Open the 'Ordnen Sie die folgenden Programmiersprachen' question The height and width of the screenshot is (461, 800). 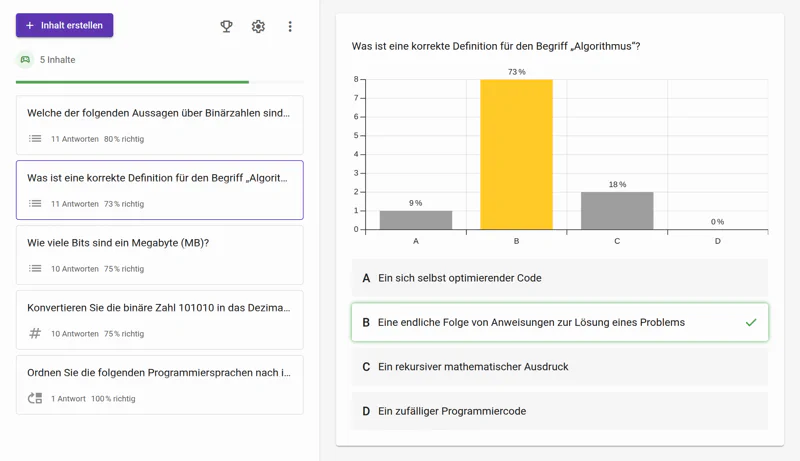tap(159, 373)
